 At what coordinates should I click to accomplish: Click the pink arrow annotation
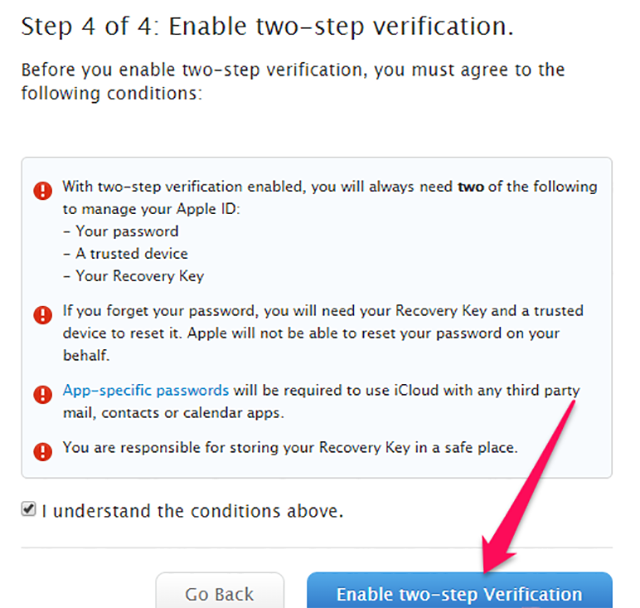[x=529, y=486]
